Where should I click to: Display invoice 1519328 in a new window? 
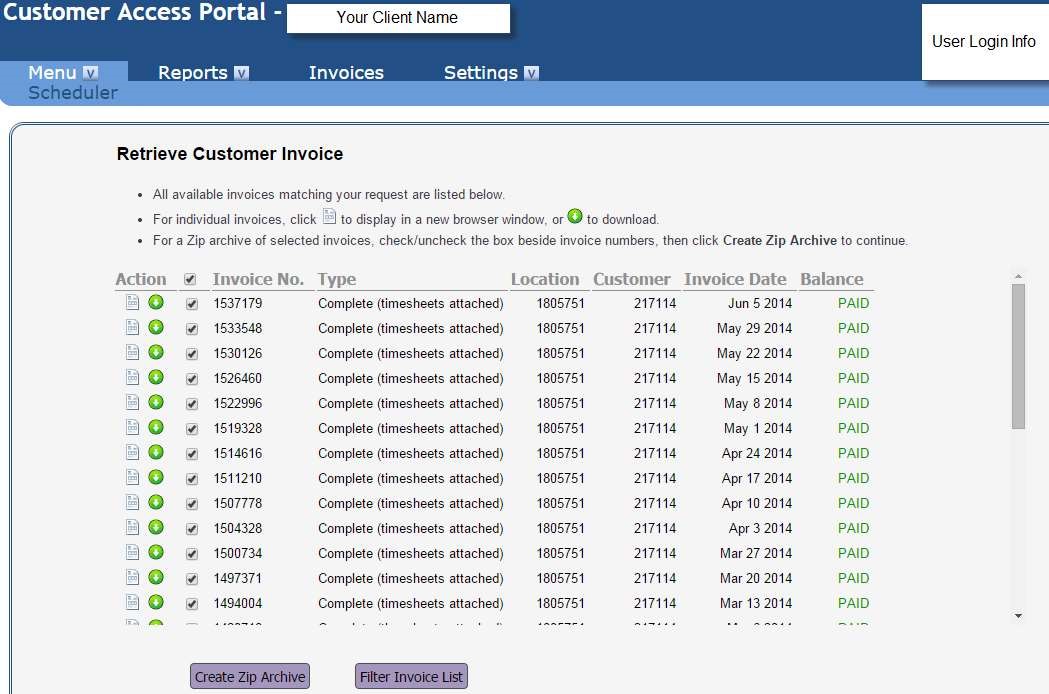point(132,427)
